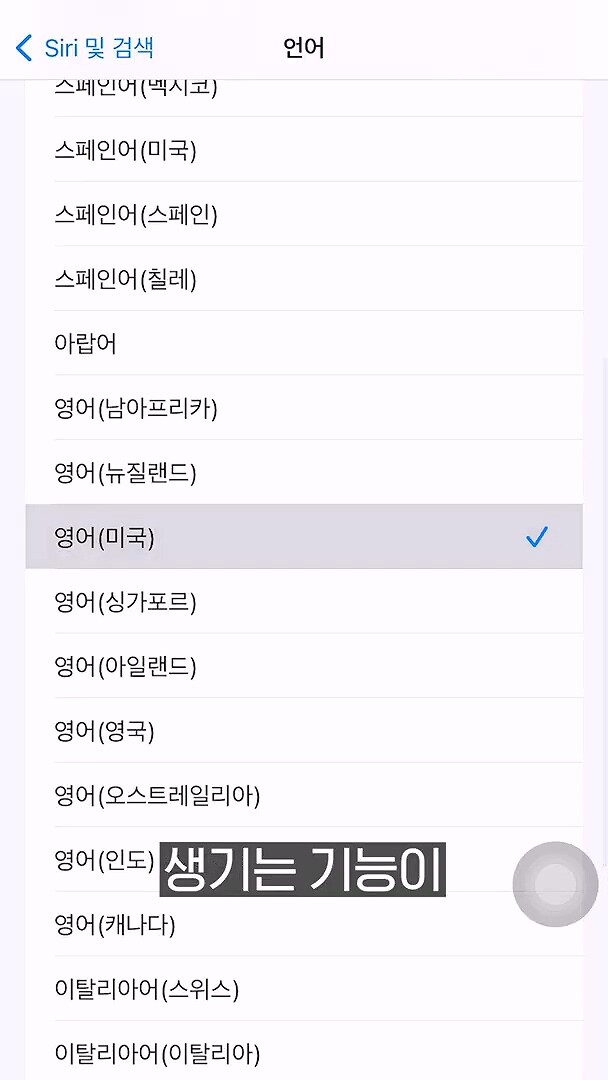Tap the checkmark on 영어(미국)
Image resolution: width=608 pixels, height=1080 pixels.
[x=537, y=538]
